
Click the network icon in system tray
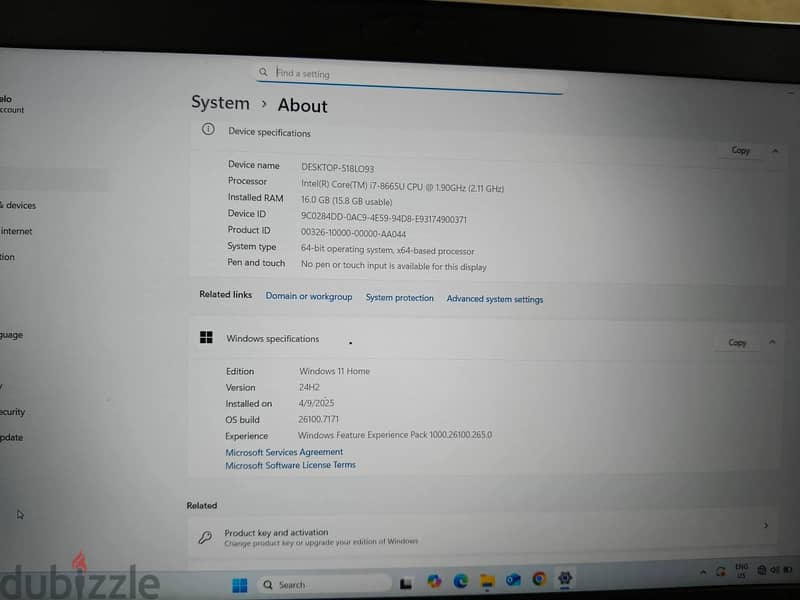[762, 570]
